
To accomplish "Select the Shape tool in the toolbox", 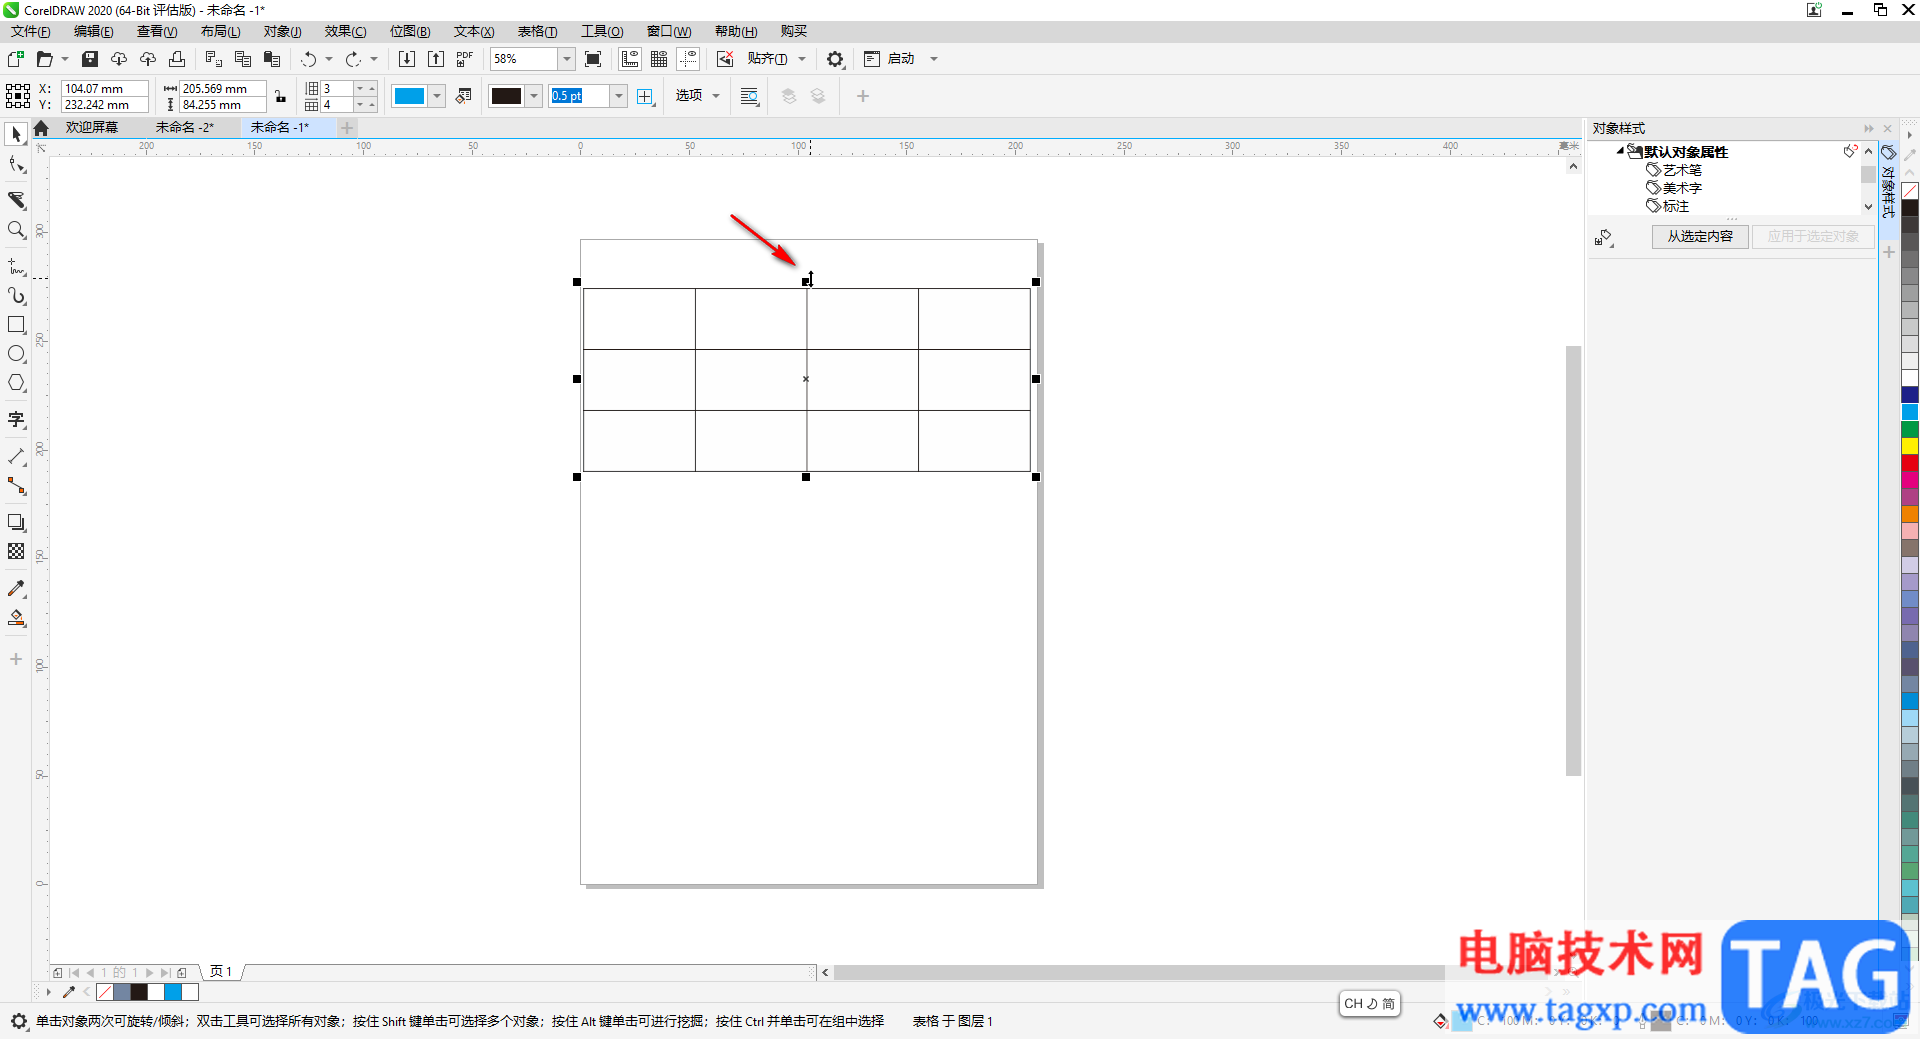I will tap(16, 165).
